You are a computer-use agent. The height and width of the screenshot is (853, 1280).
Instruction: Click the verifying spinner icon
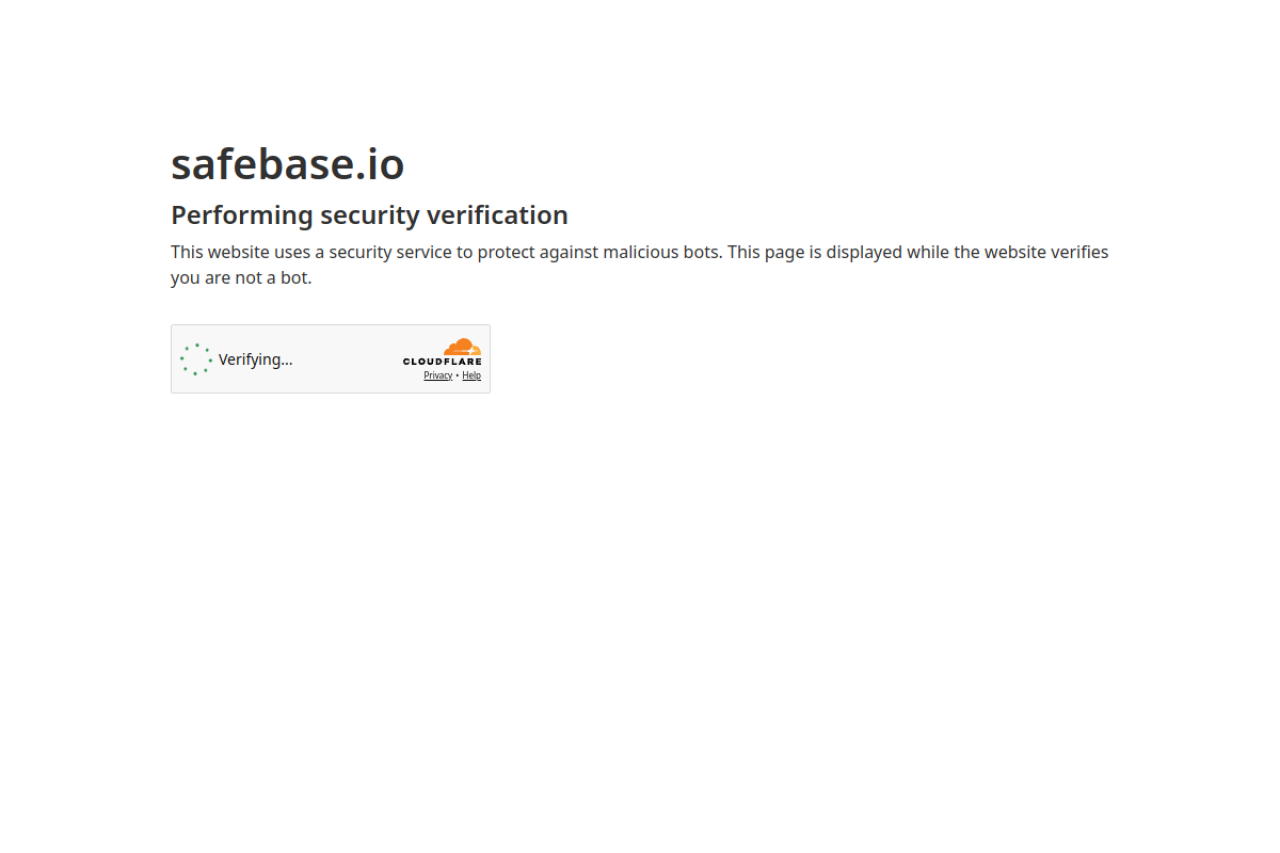(196, 359)
